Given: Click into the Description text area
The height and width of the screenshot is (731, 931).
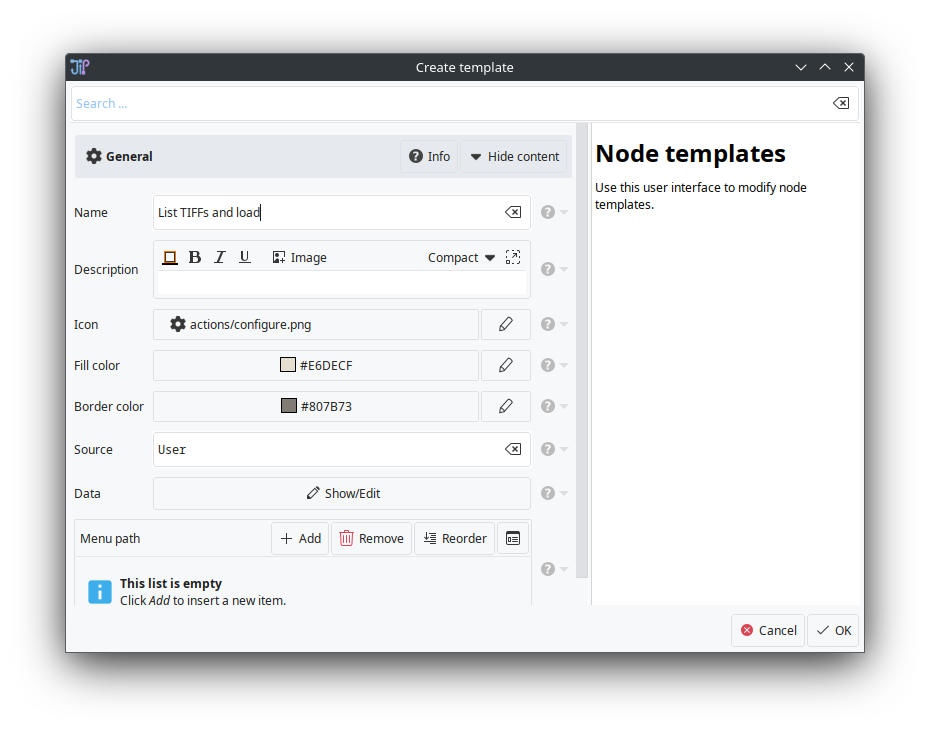Looking at the screenshot, I should pos(341,283).
